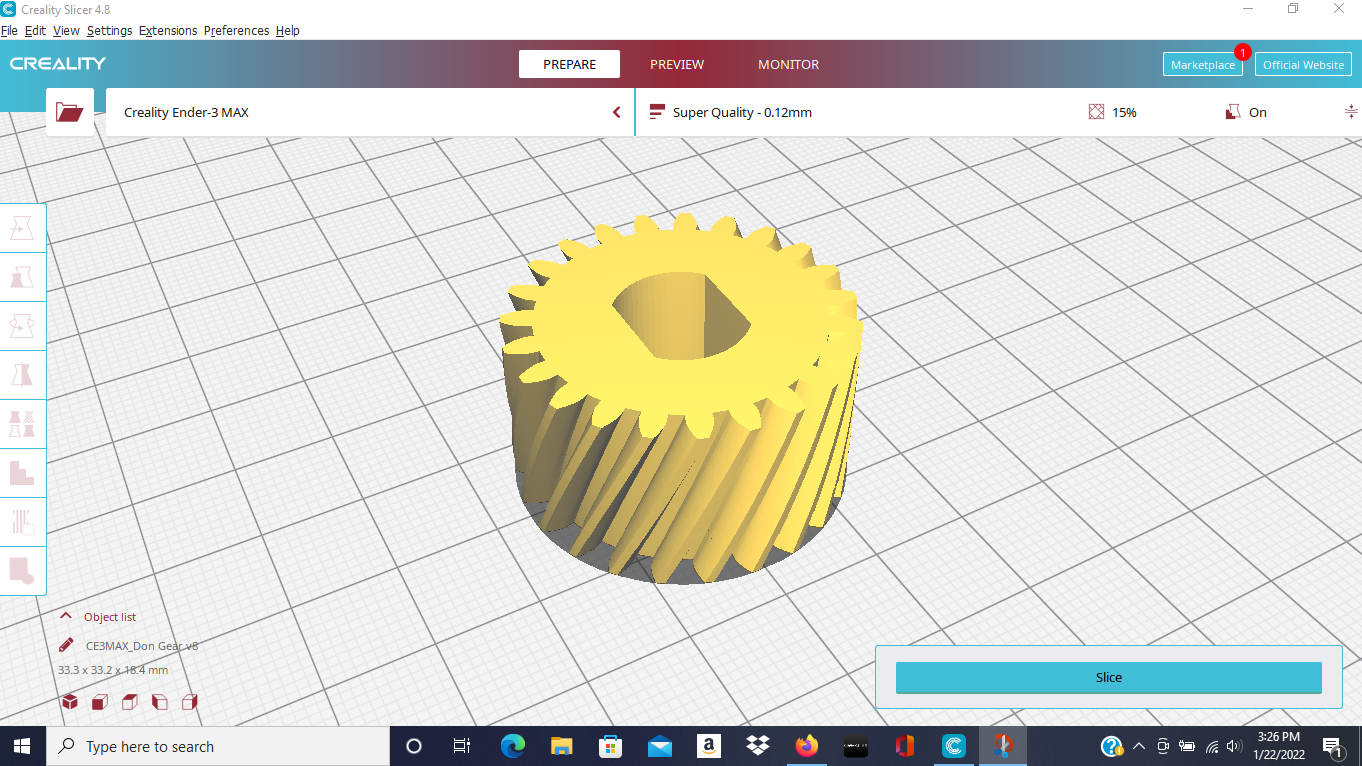The height and width of the screenshot is (766, 1362).
Task: Open the build plate adhesion setting
Action: [x=1352, y=112]
